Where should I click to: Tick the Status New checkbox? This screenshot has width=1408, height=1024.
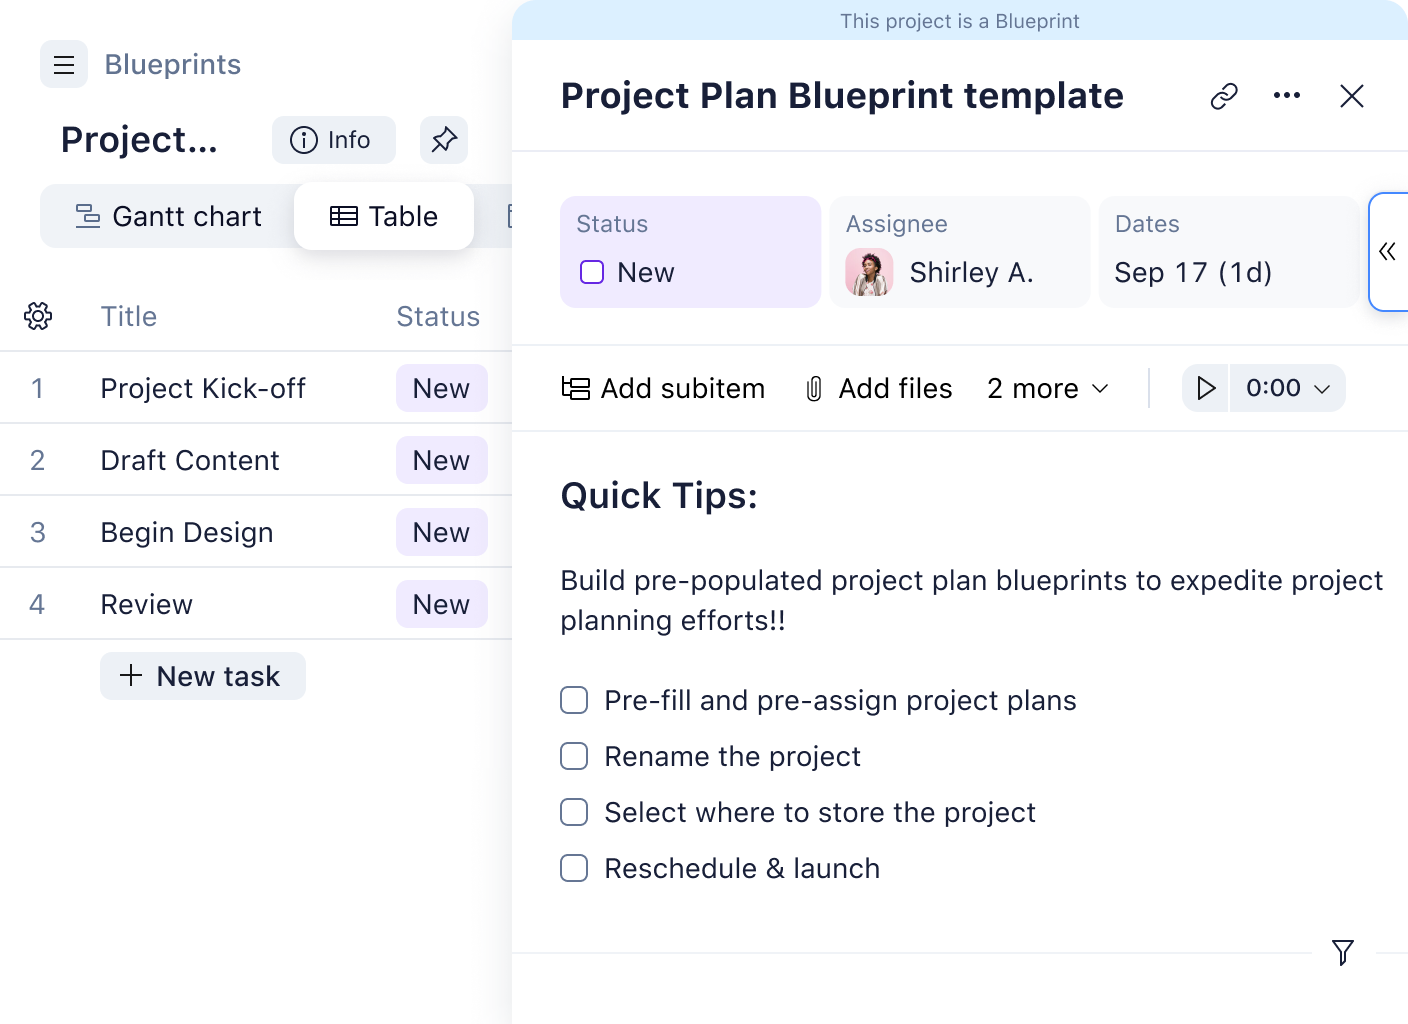pyautogui.click(x=592, y=271)
